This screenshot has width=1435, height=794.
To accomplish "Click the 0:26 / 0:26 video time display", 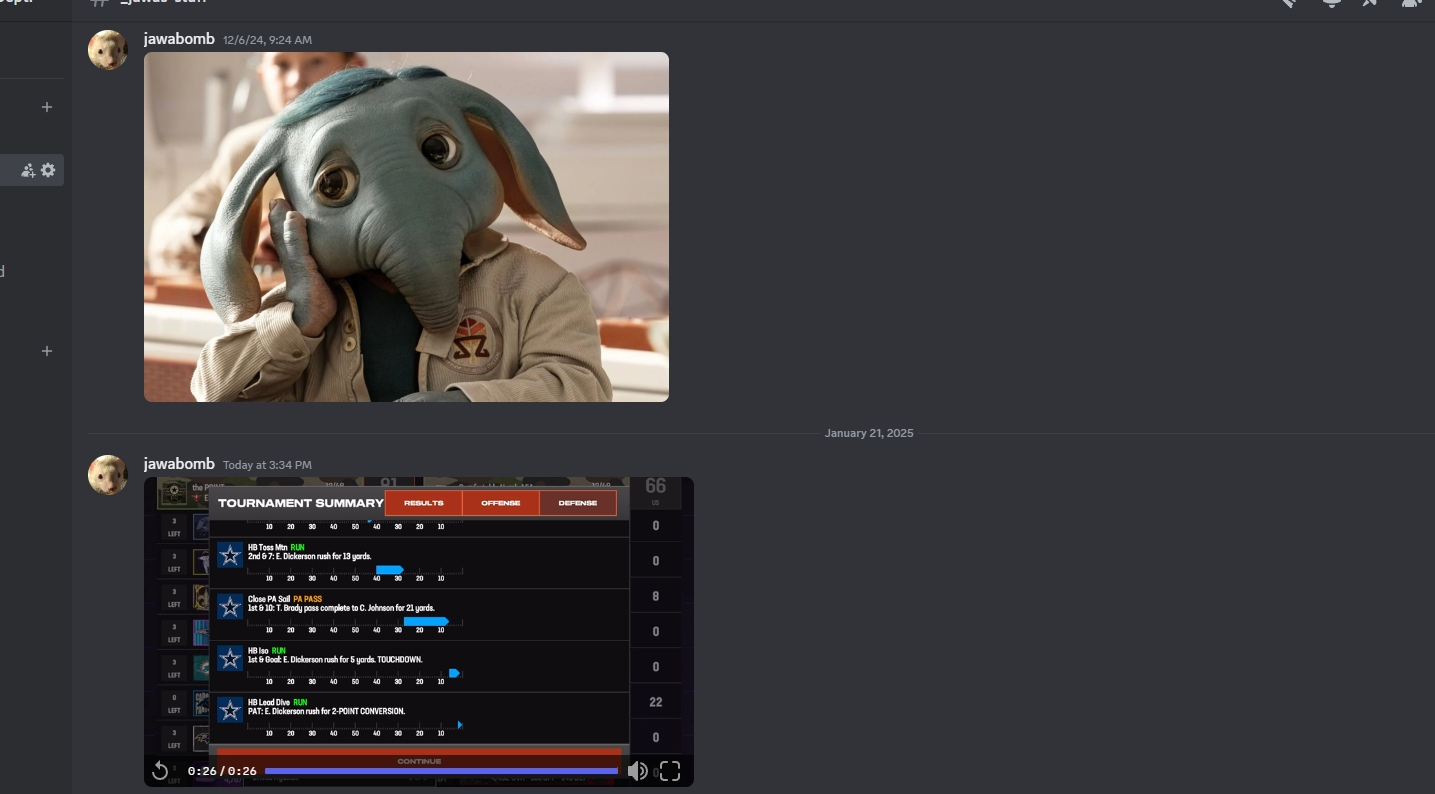I will 222,771.
